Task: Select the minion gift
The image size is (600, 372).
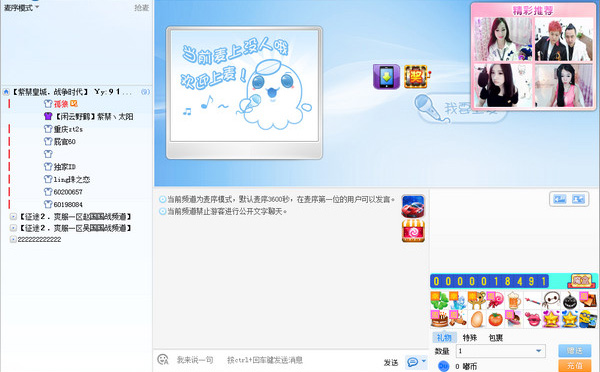Action: [588, 319]
